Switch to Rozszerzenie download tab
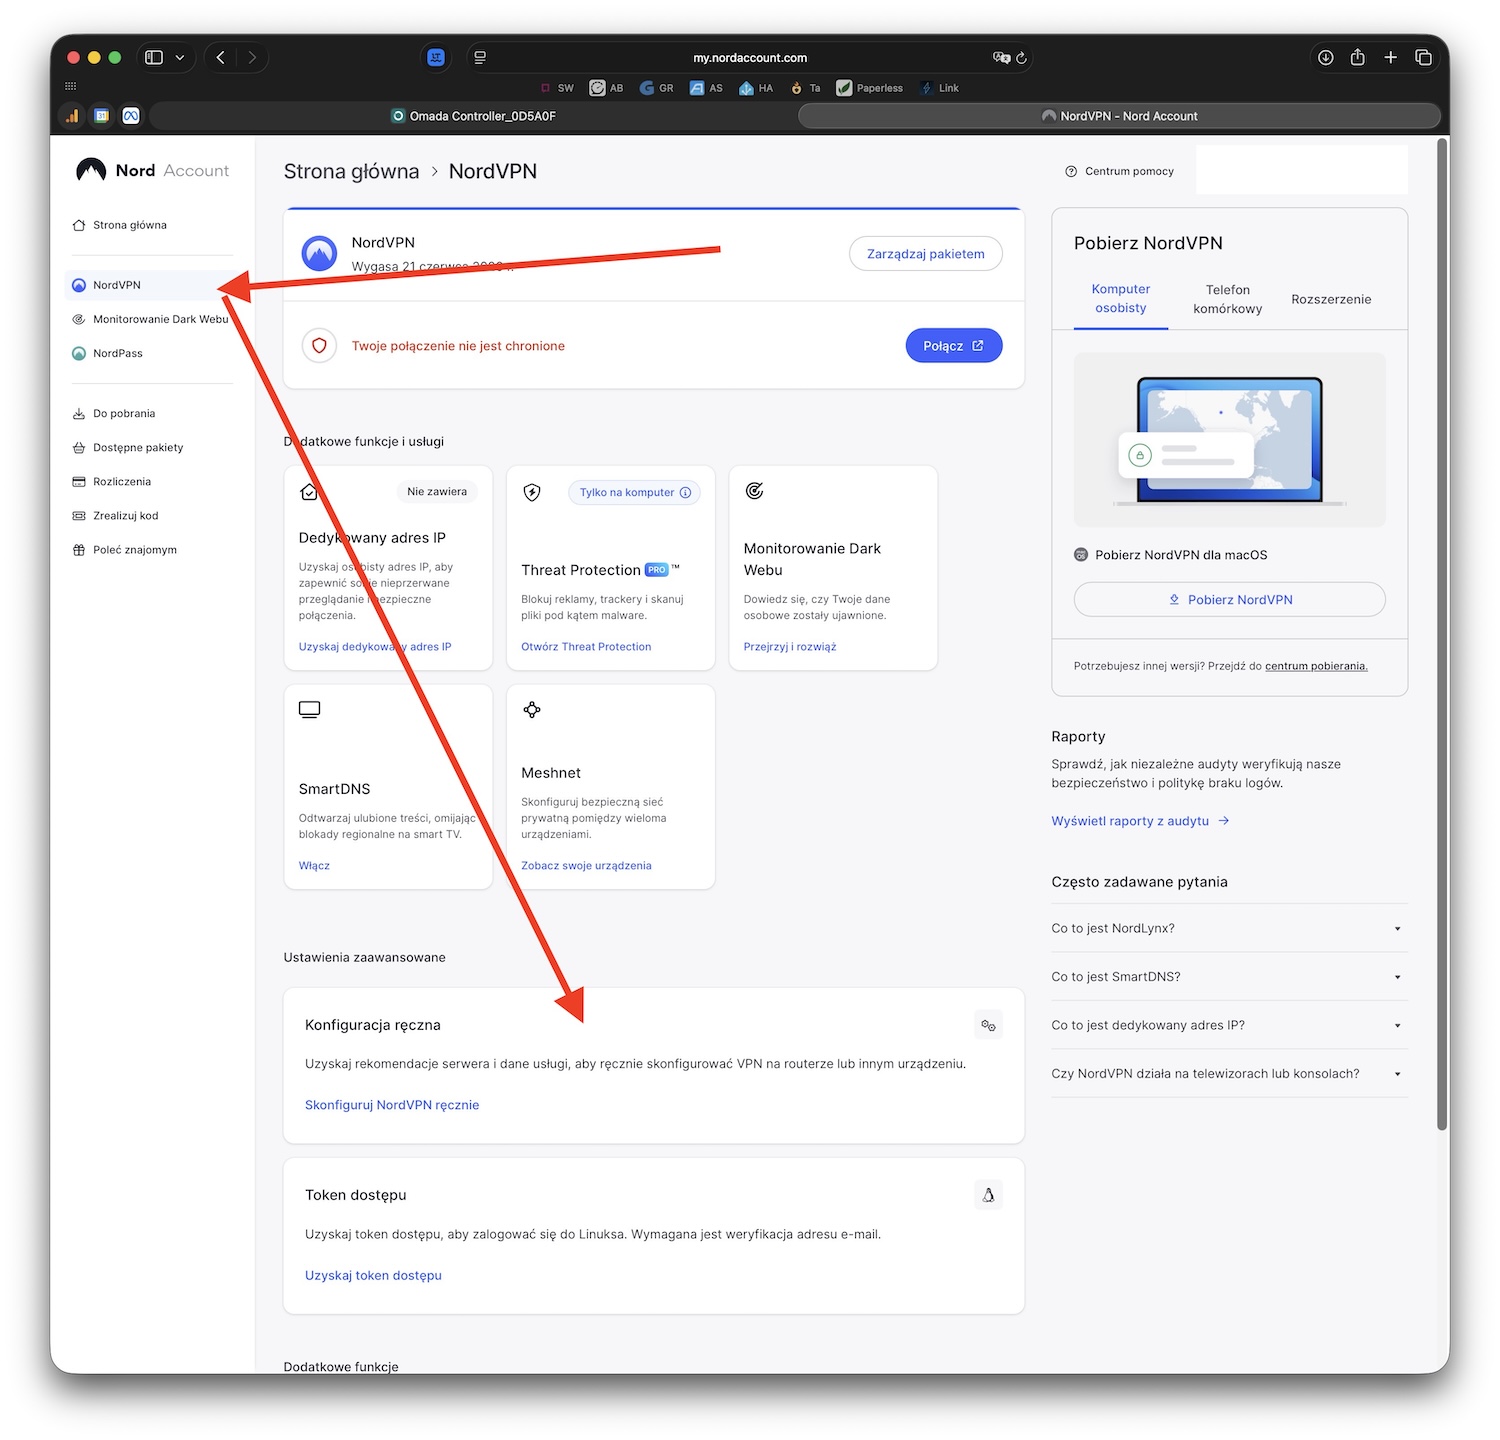Viewport: 1500px width, 1440px height. [x=1331, y=299]
